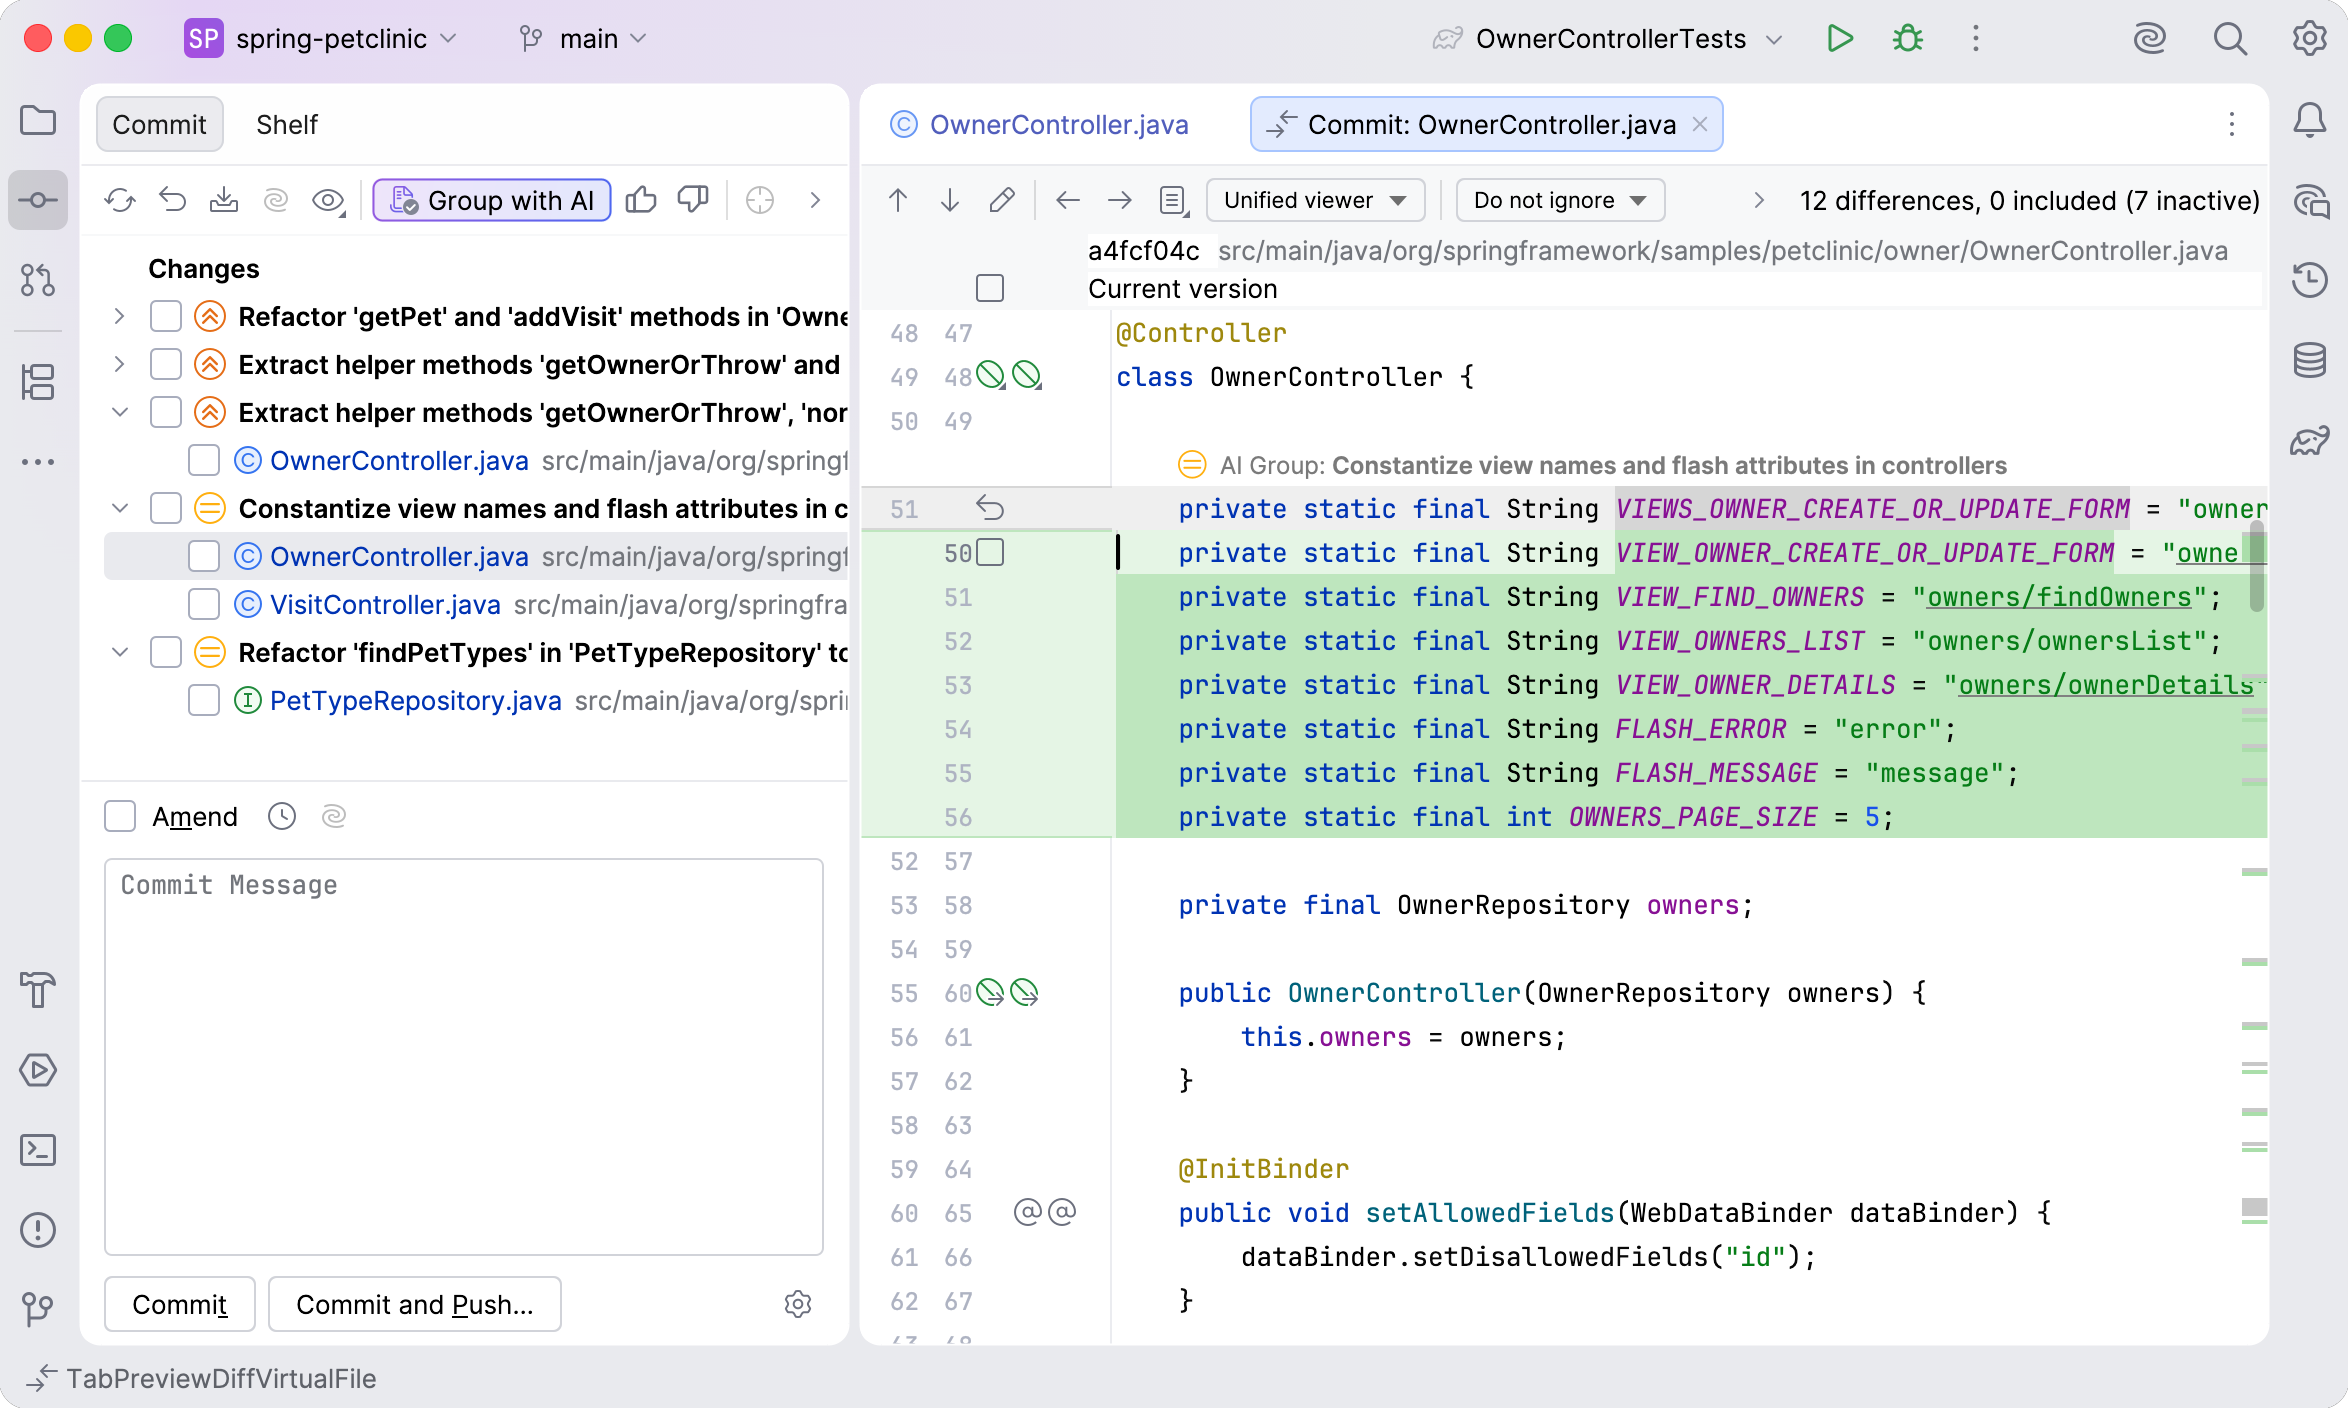Check the PetTypeRepository.java change checkbox
2348x1408 pixels.
pyautogui.click(x=203, y=700)
